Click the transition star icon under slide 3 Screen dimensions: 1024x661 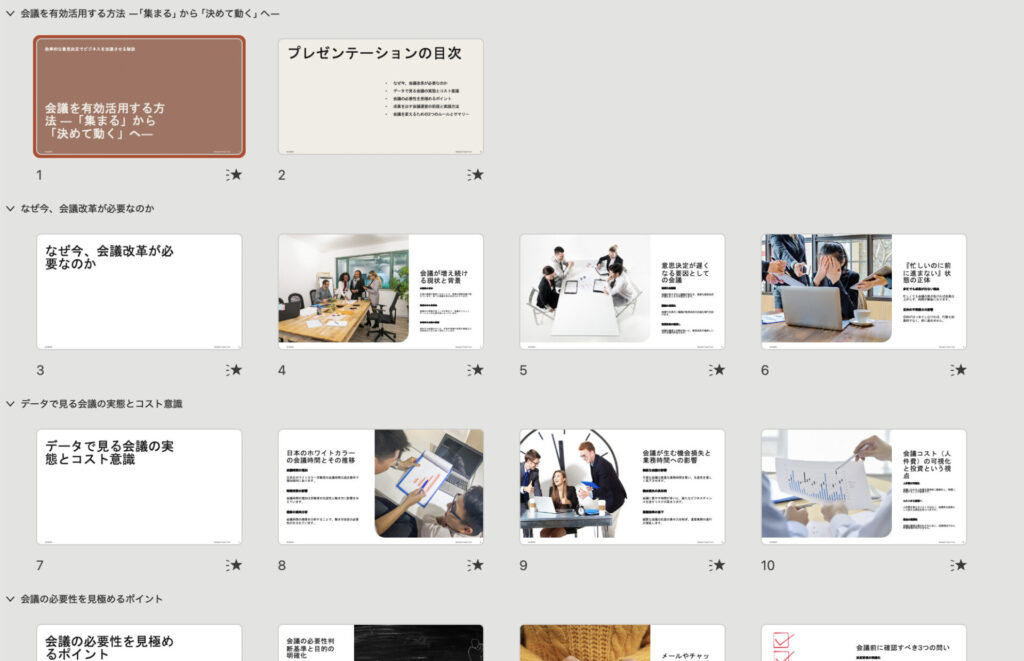(234, 370)
